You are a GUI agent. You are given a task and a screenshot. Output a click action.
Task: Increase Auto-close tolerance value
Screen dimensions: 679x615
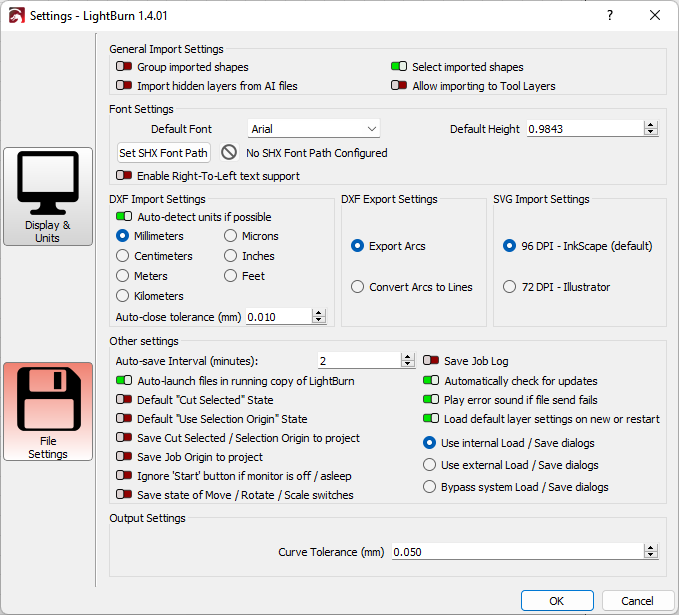[x=319, y=313]
